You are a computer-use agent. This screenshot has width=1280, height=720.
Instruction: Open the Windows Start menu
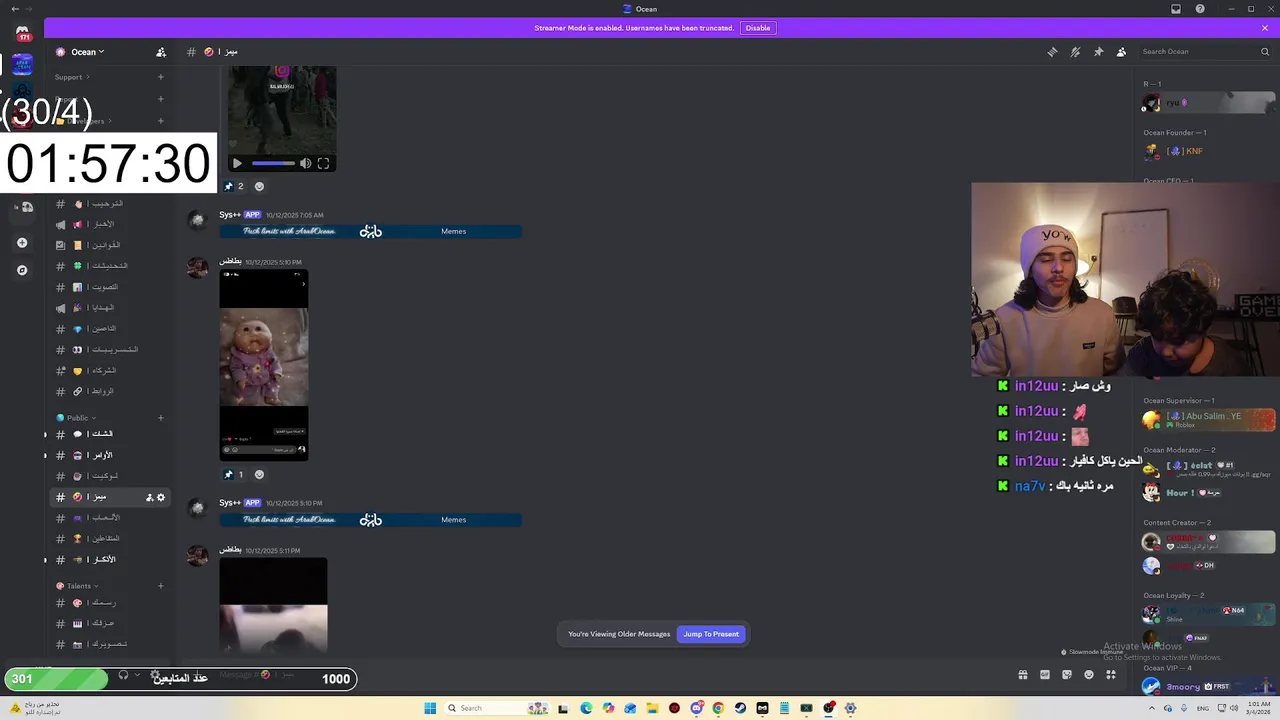tap(430, 708)
